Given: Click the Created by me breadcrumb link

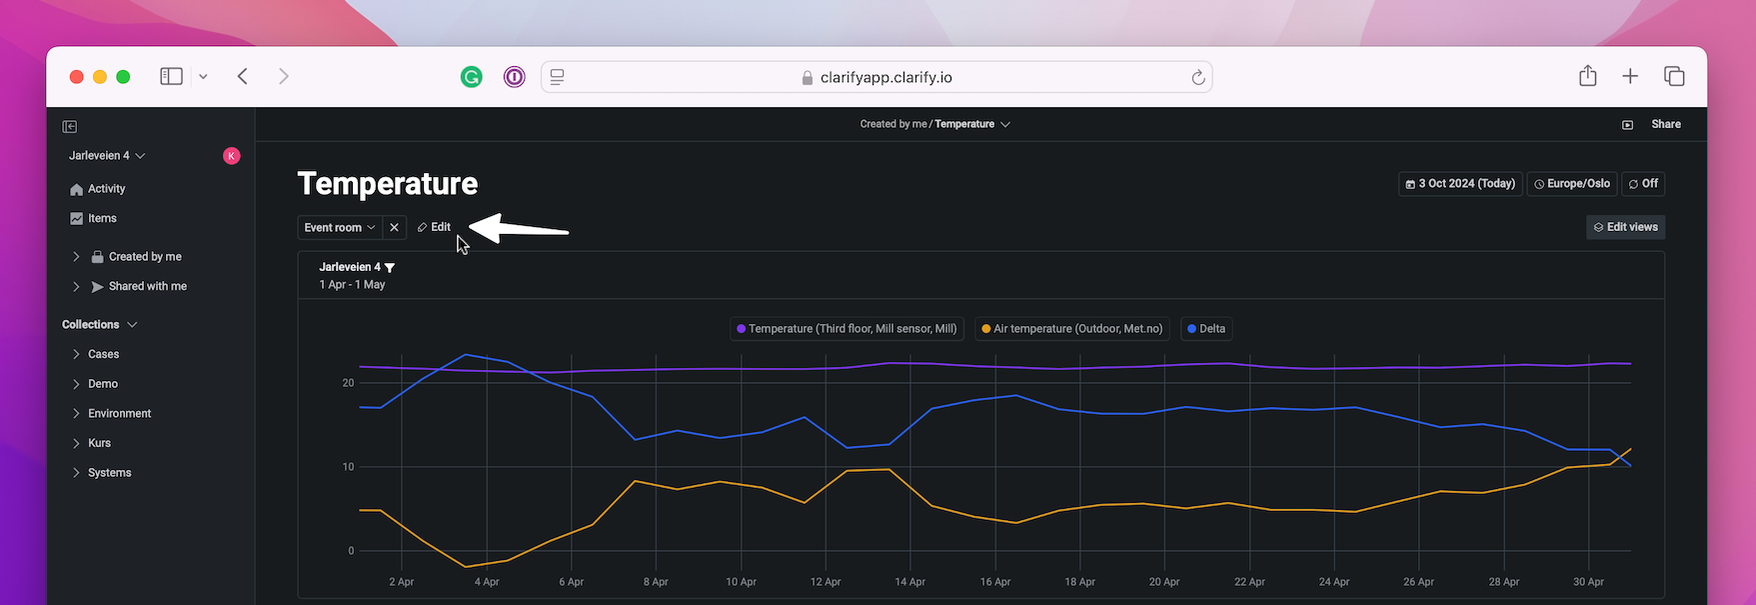Looking at the screenshot, I should point(893,124).
